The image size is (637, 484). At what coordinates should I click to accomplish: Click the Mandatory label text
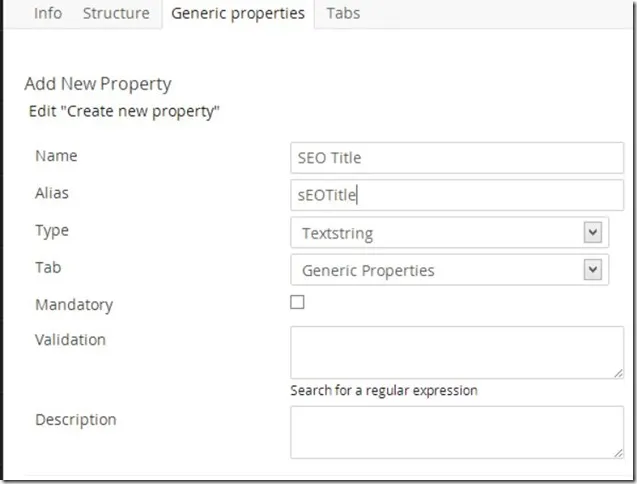coord(74,304)
